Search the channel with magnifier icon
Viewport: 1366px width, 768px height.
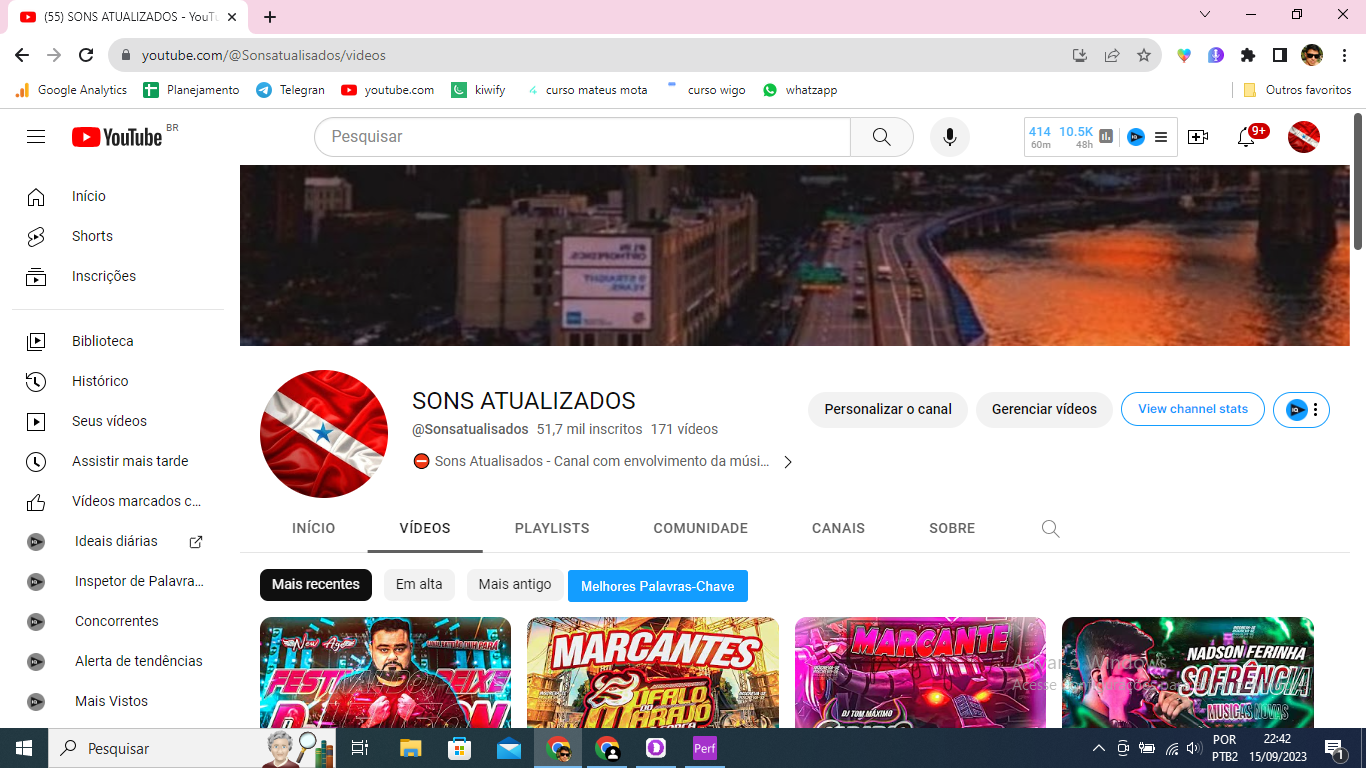pos(1050,528)
